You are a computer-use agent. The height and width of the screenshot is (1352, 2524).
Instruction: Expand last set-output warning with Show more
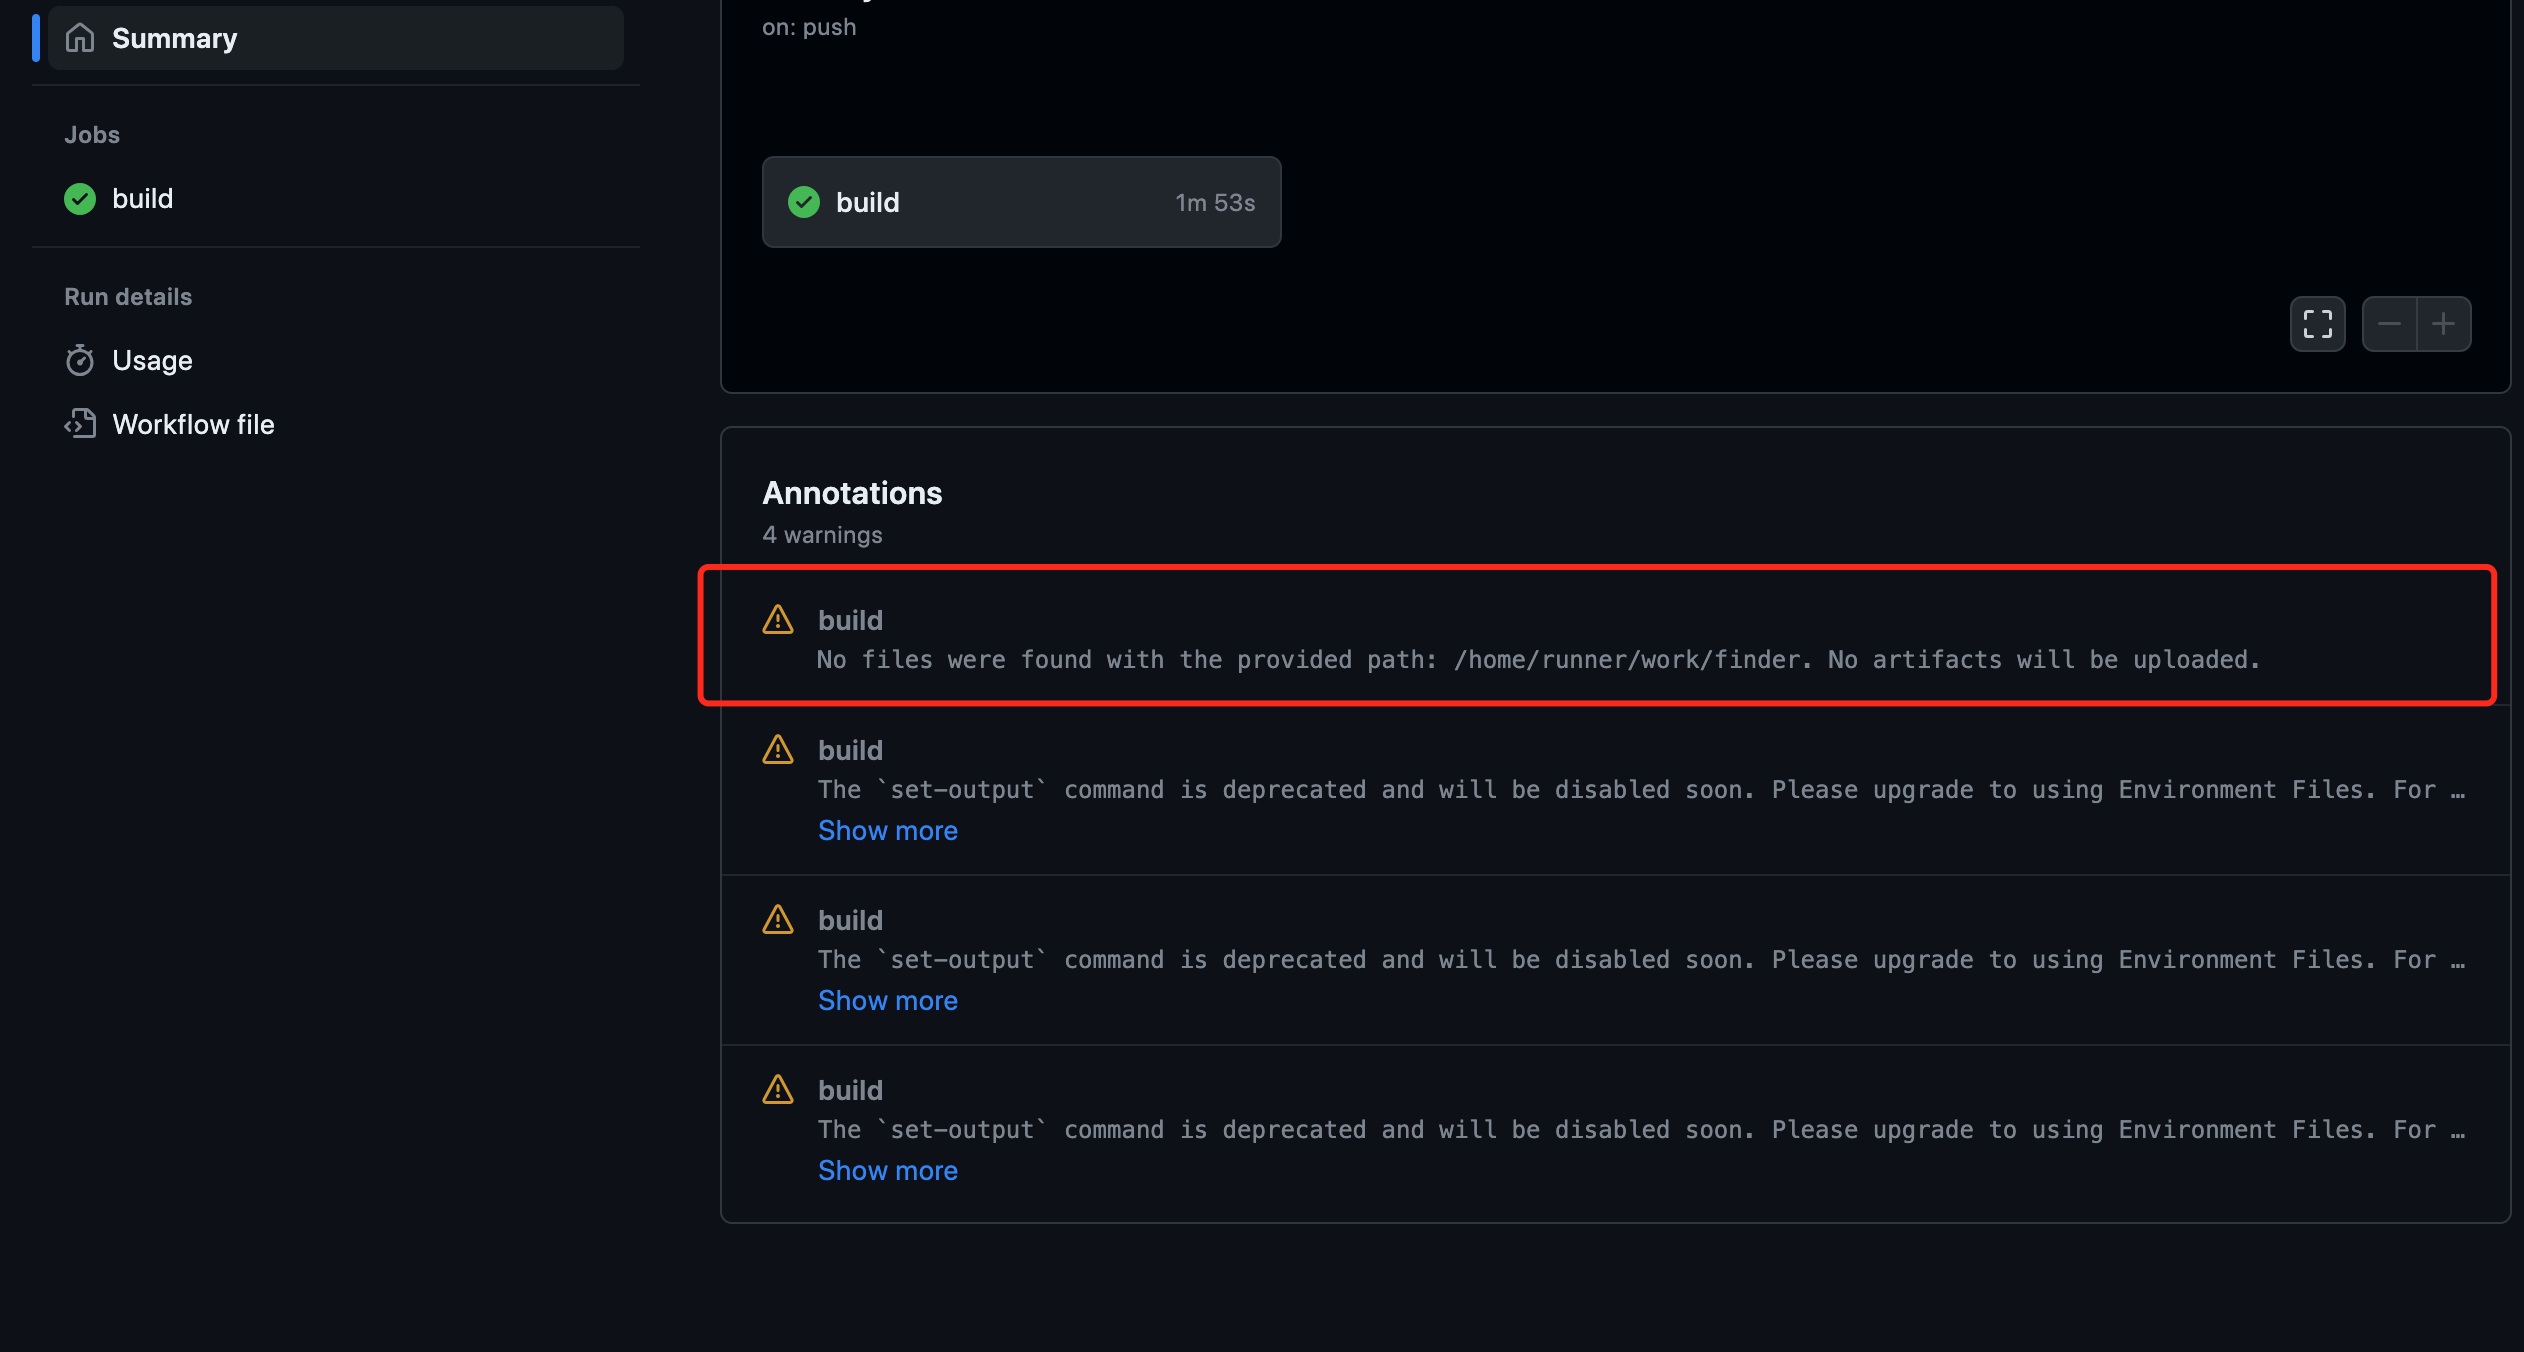pyautogui.click(x=887, y=1171)
